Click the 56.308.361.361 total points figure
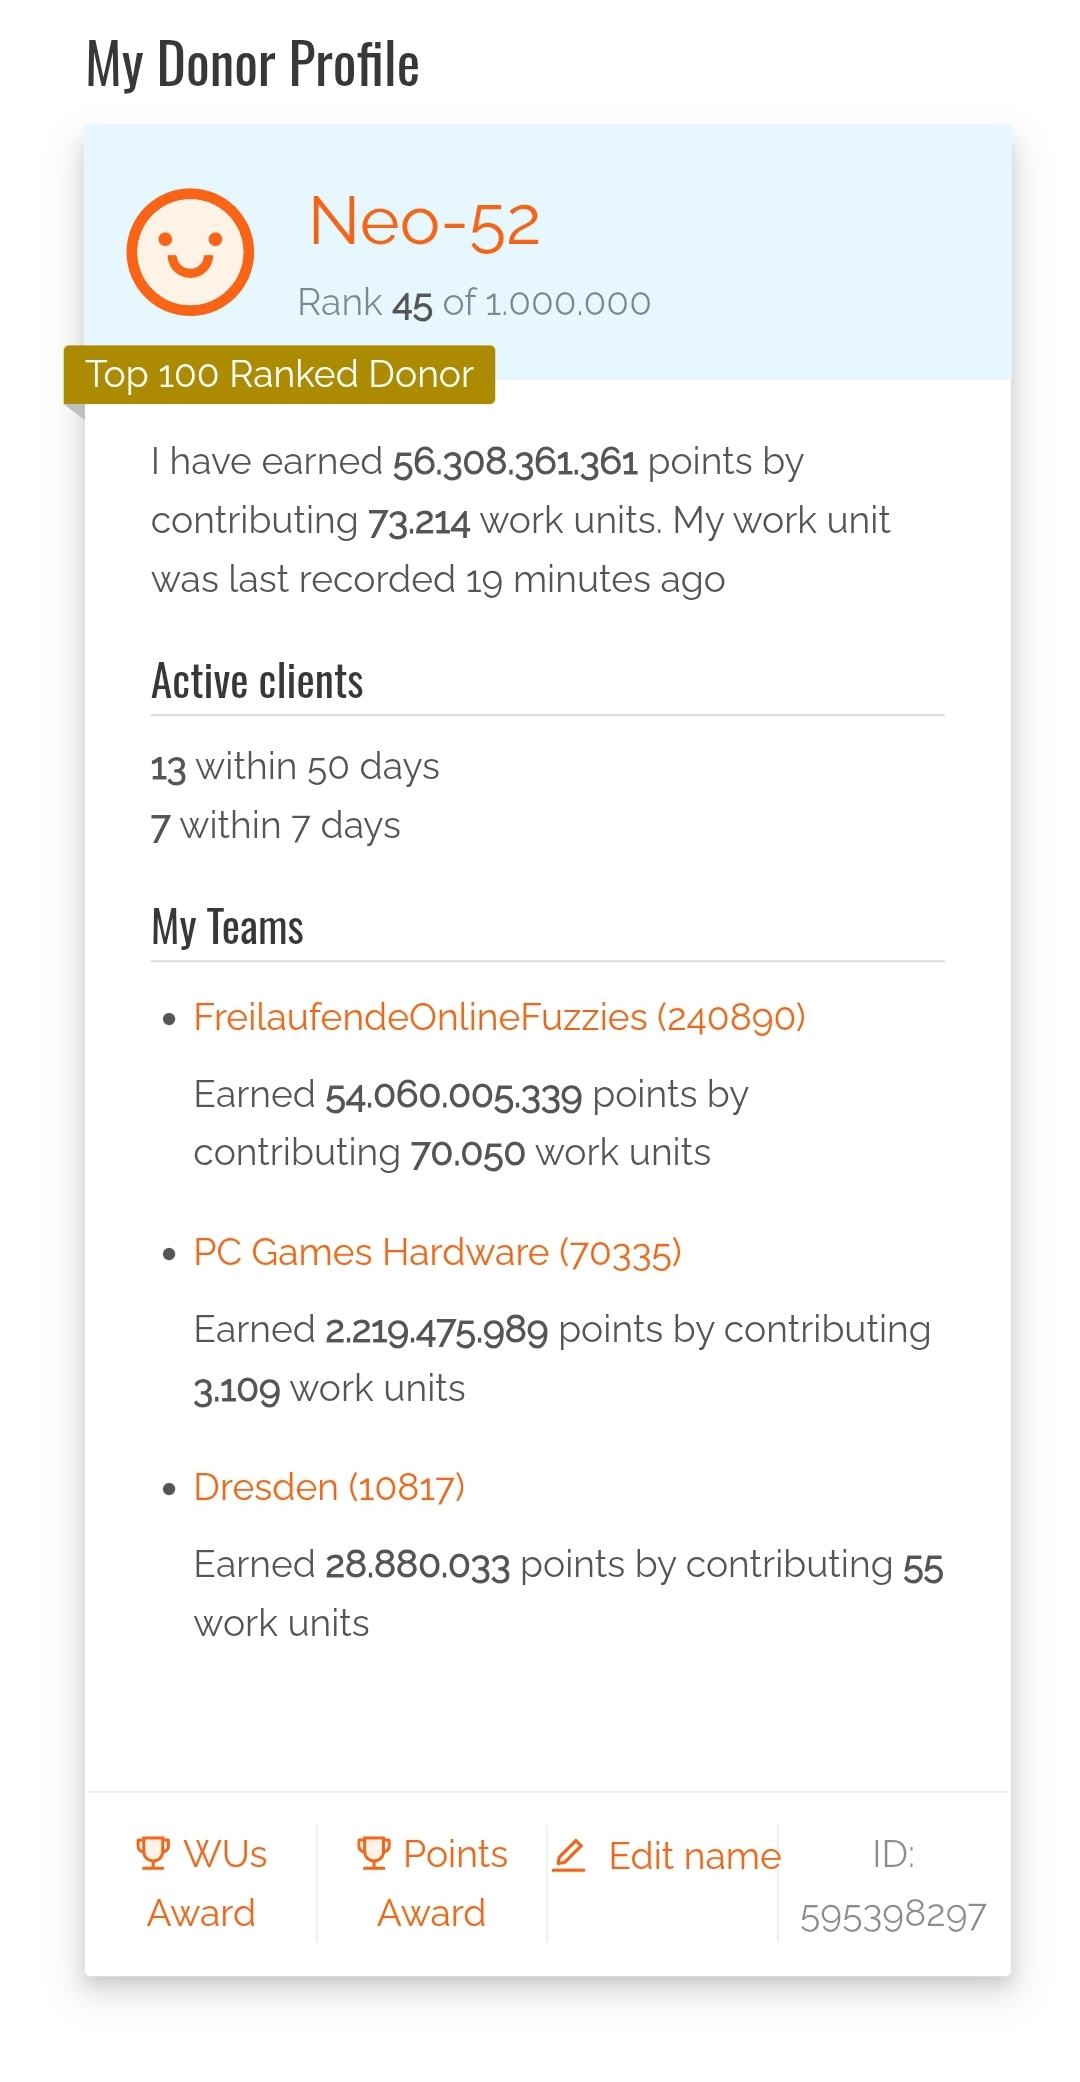Viewport: 1080px width, 2082px height. (515, 462)
